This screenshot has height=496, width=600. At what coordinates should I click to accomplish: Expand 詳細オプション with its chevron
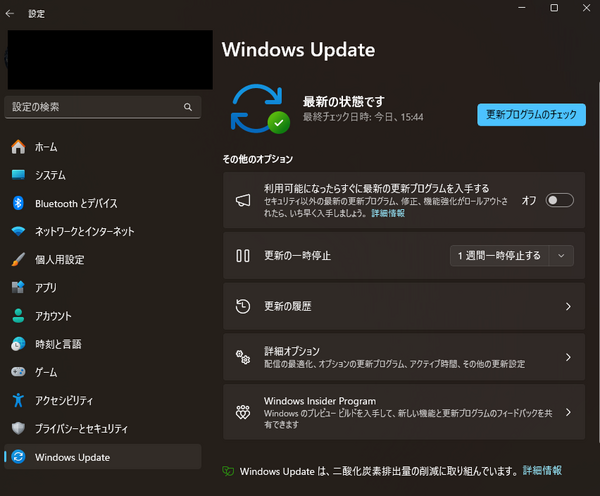pyautogui.click(x=568, y=357)
